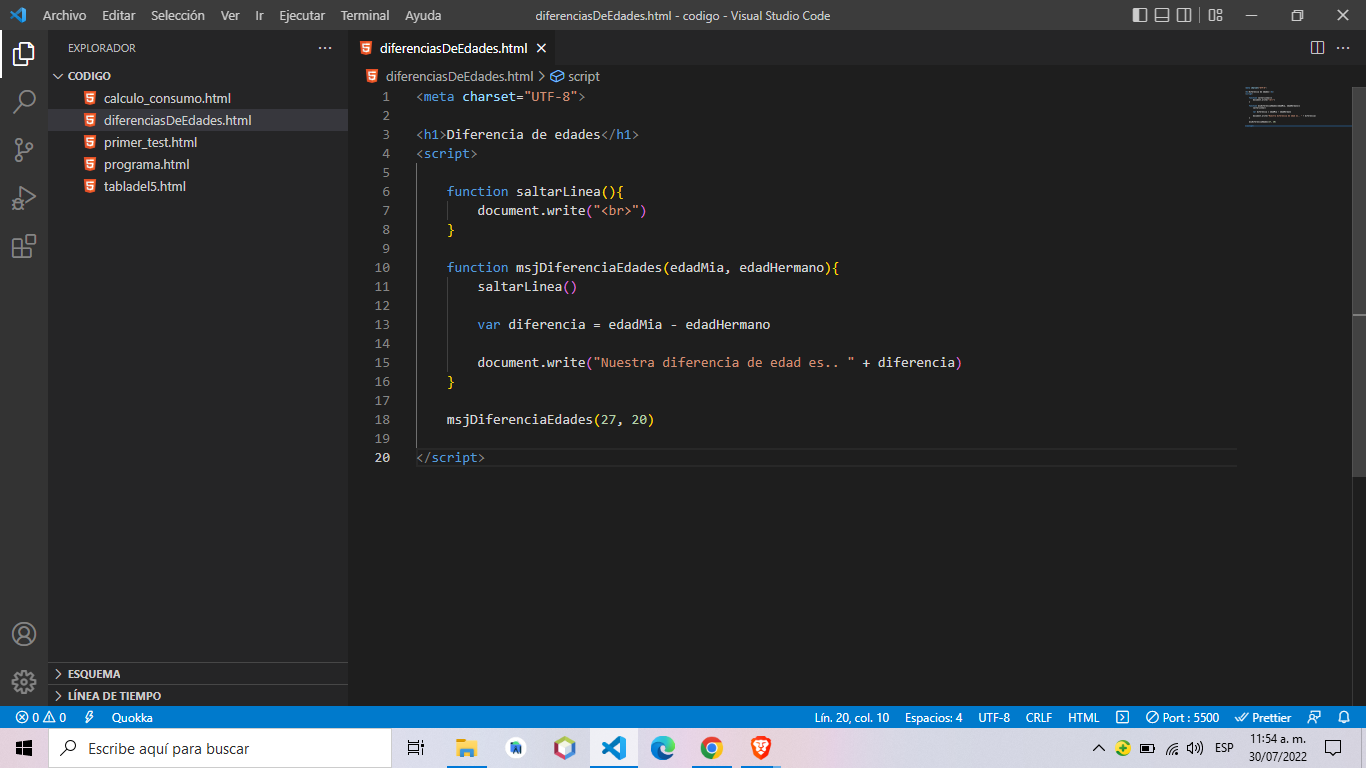Open Task View on the taskbar
This screenshot has height=768, width=1366.
click(x=416, y=748)
